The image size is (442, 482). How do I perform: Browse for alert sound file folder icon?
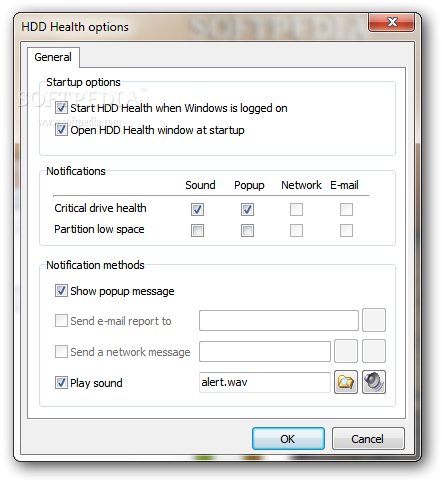[346, 382]
